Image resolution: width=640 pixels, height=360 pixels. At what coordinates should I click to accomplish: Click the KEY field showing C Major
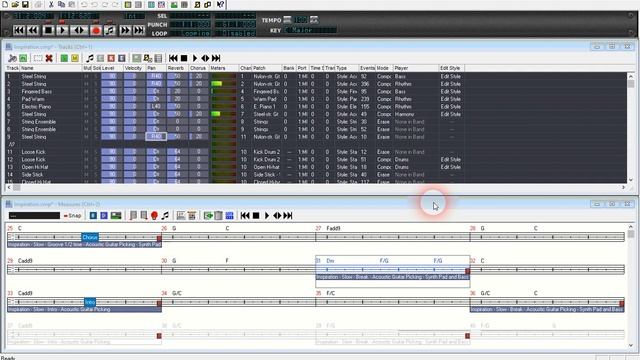311,30
